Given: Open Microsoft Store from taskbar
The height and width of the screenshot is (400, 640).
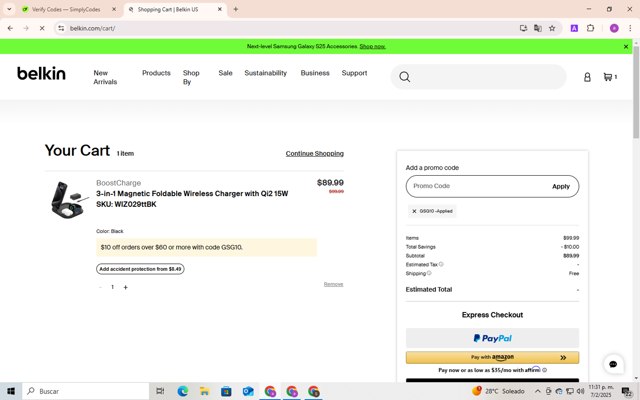Looking at the screenshot, I should 226,391.
